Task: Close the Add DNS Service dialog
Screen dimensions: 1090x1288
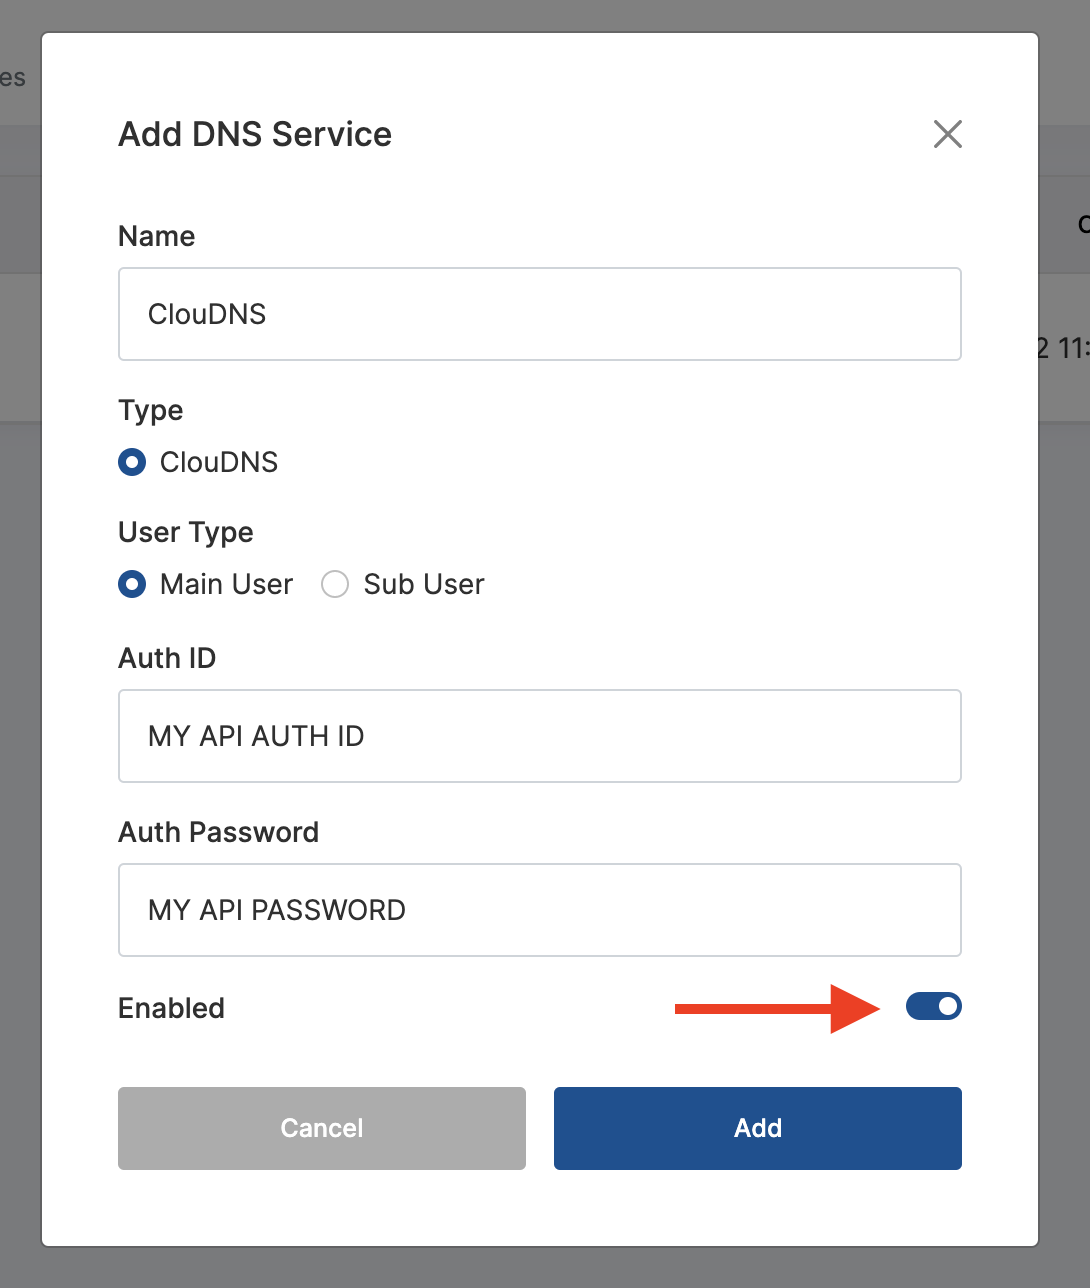Action: [947, 134]
